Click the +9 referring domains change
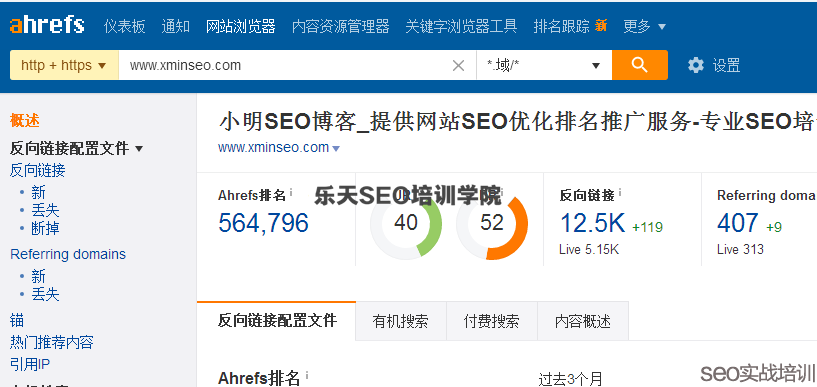The width and height of the screenshot is (817, 387). tap(774, 227)
